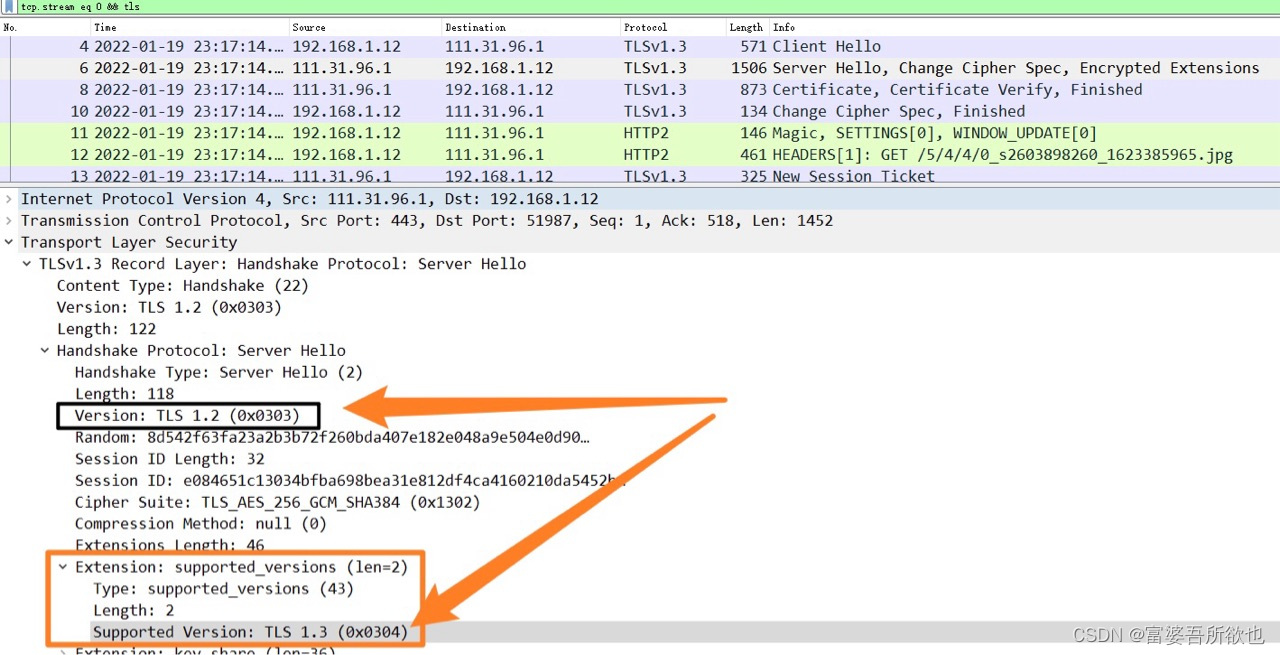Screen dimensions: 1280x655
Task: Select the Supported Version: TLS 1.3 entry
Action: [x=250, y=631]
